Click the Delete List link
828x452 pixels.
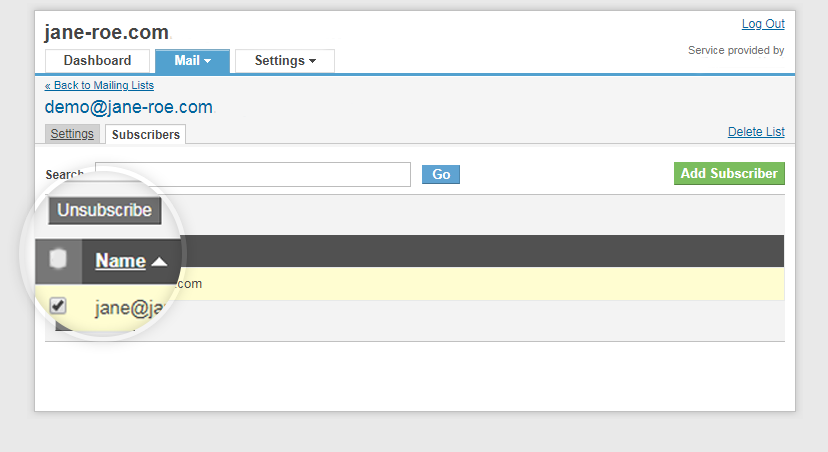click(x=756, y=132)
